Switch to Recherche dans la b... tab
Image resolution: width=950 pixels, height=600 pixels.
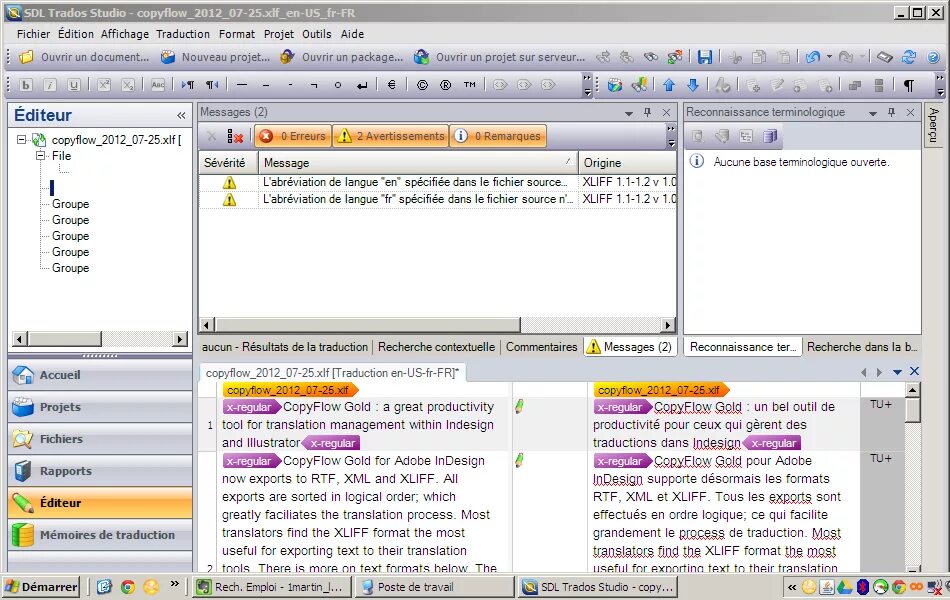[862, 347]
